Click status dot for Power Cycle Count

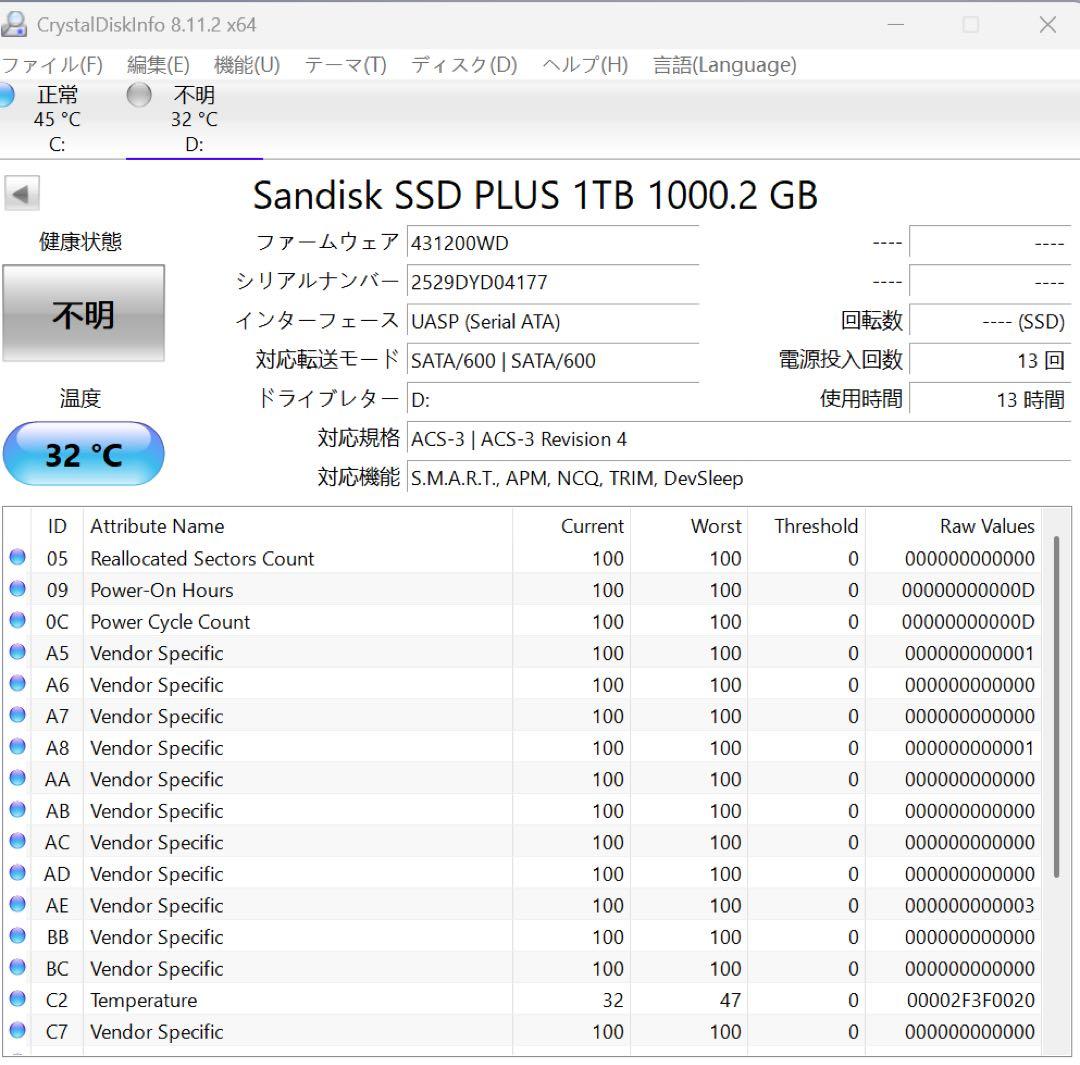pos(17,621)
